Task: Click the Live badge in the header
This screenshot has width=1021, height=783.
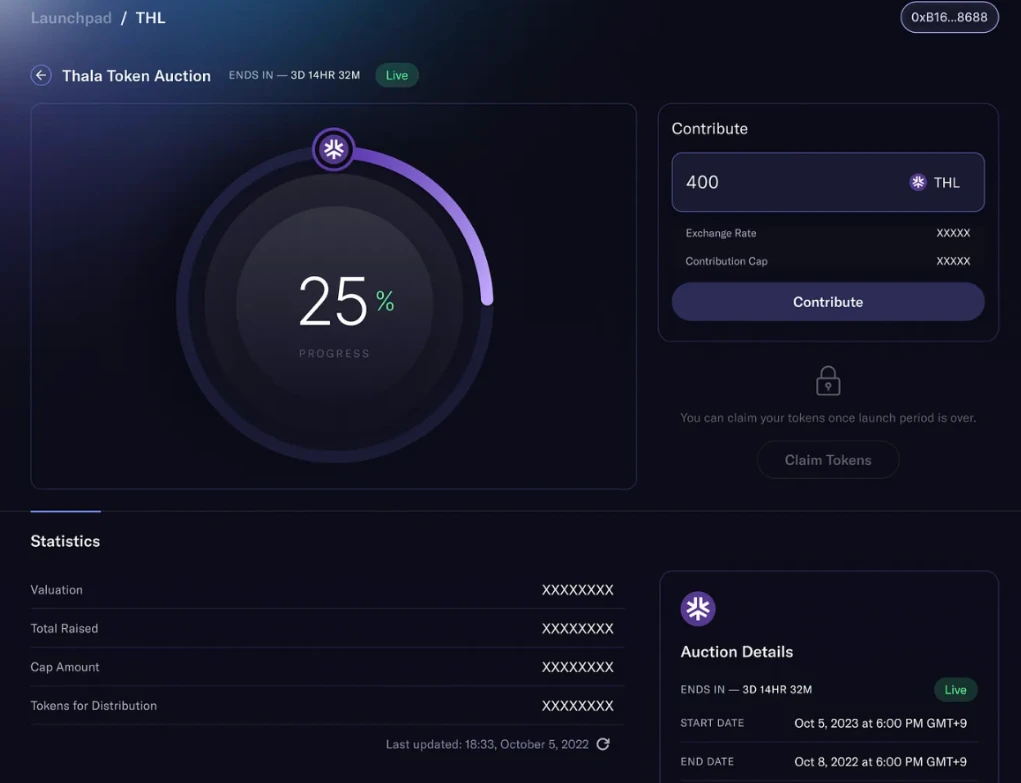Action: coord(397,76)
